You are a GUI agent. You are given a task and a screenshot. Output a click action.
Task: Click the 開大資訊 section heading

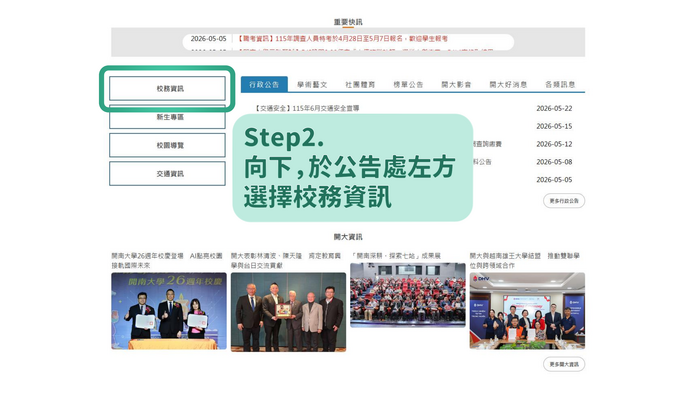tap(348, 237)
